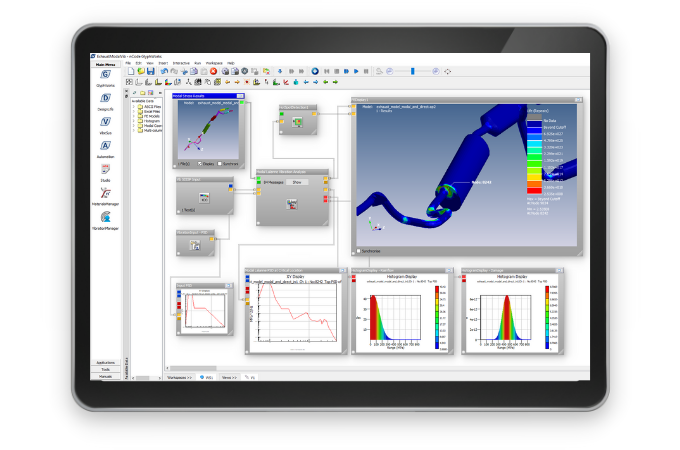Open the Help menu
The width and height of the screenshot is (680, 450).
tap(231, 63)
